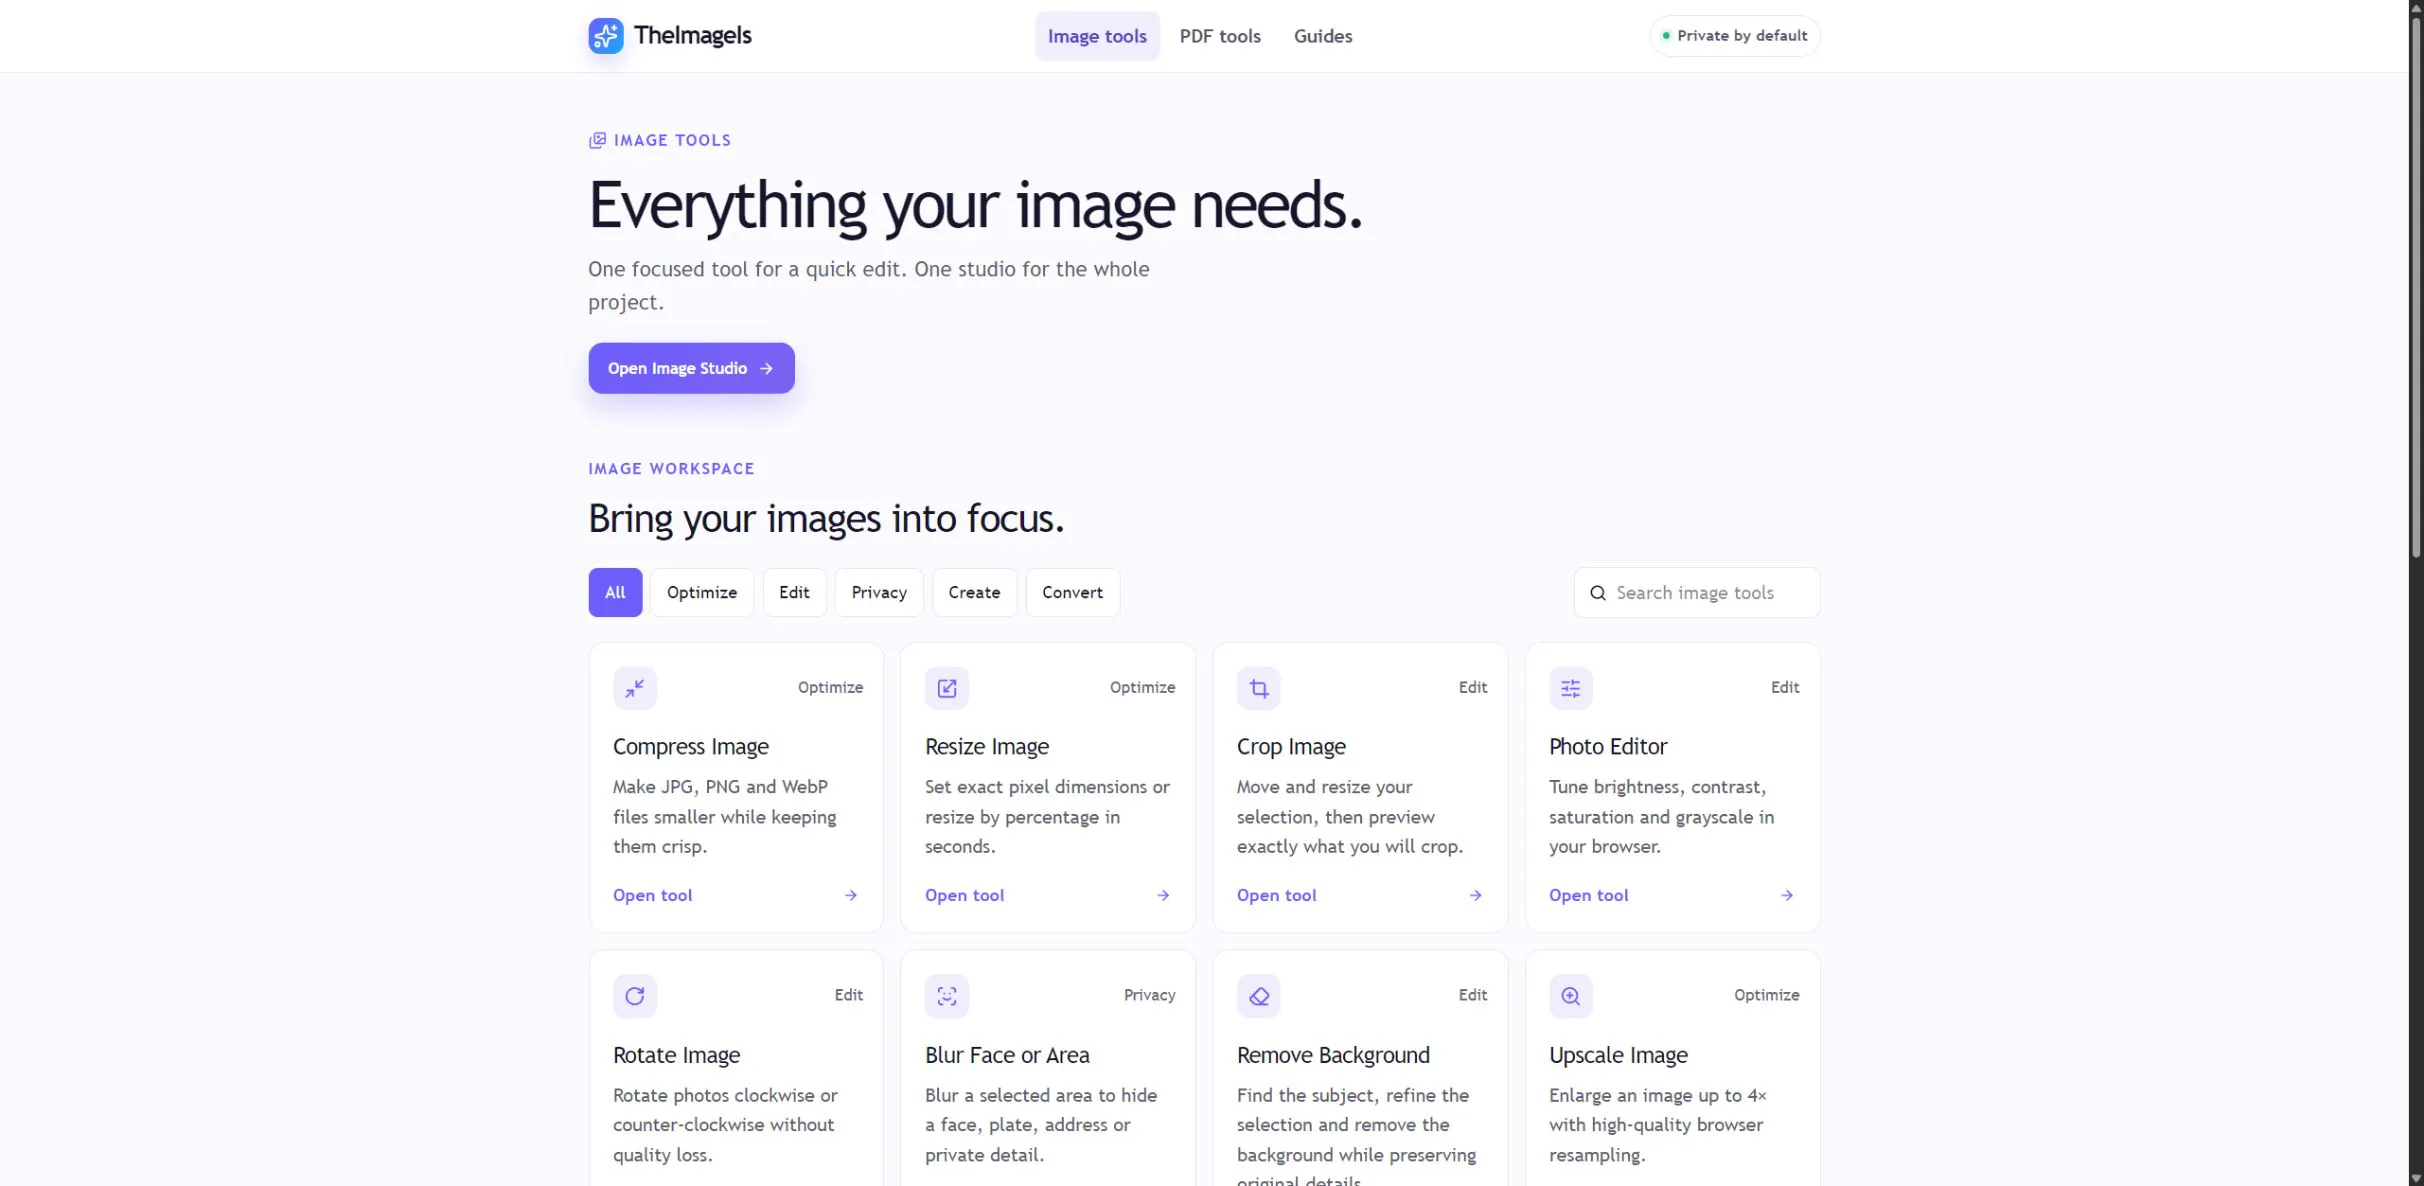Click the page vertical scrollbar thumb
This screenshot has width=2424, height=1186.
(2416, 285)
